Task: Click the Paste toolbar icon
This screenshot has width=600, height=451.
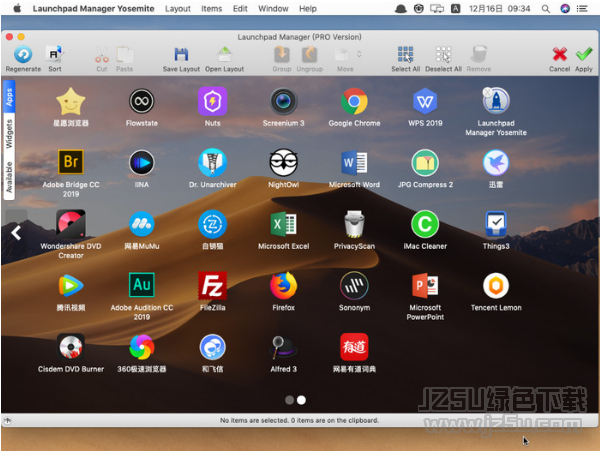Action: [x=124, y=55]
